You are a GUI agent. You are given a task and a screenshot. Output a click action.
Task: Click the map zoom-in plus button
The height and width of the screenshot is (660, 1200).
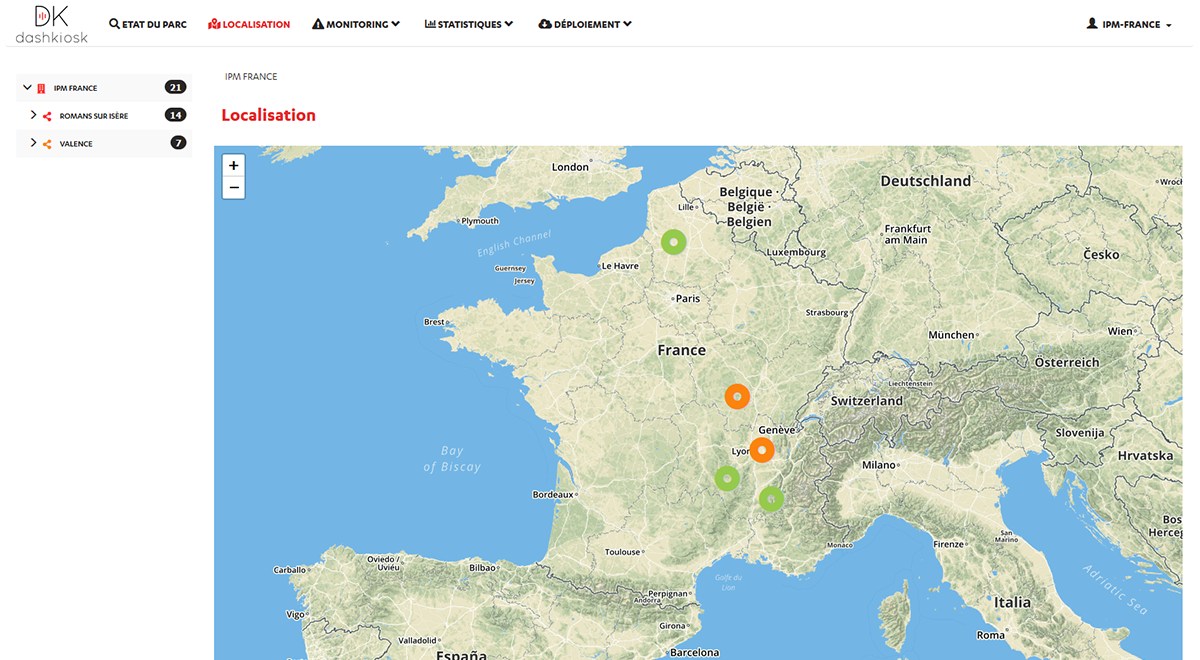[233, 165]
